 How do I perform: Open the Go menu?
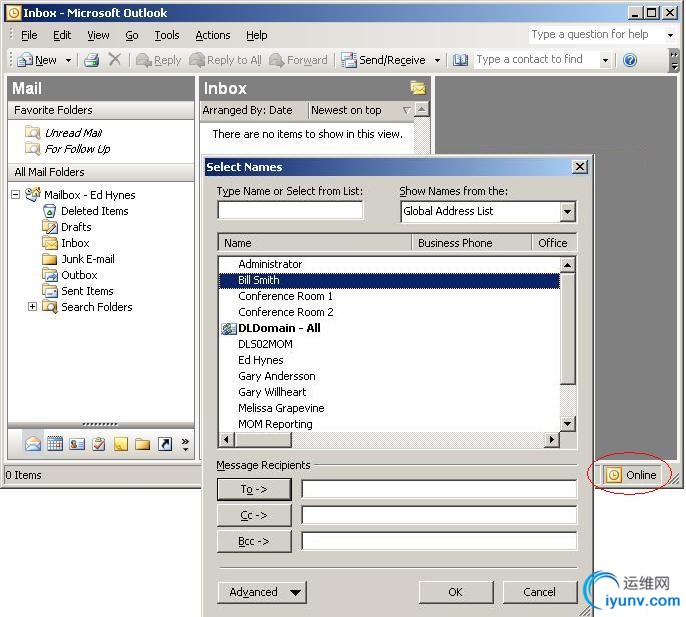coord(132,35)
